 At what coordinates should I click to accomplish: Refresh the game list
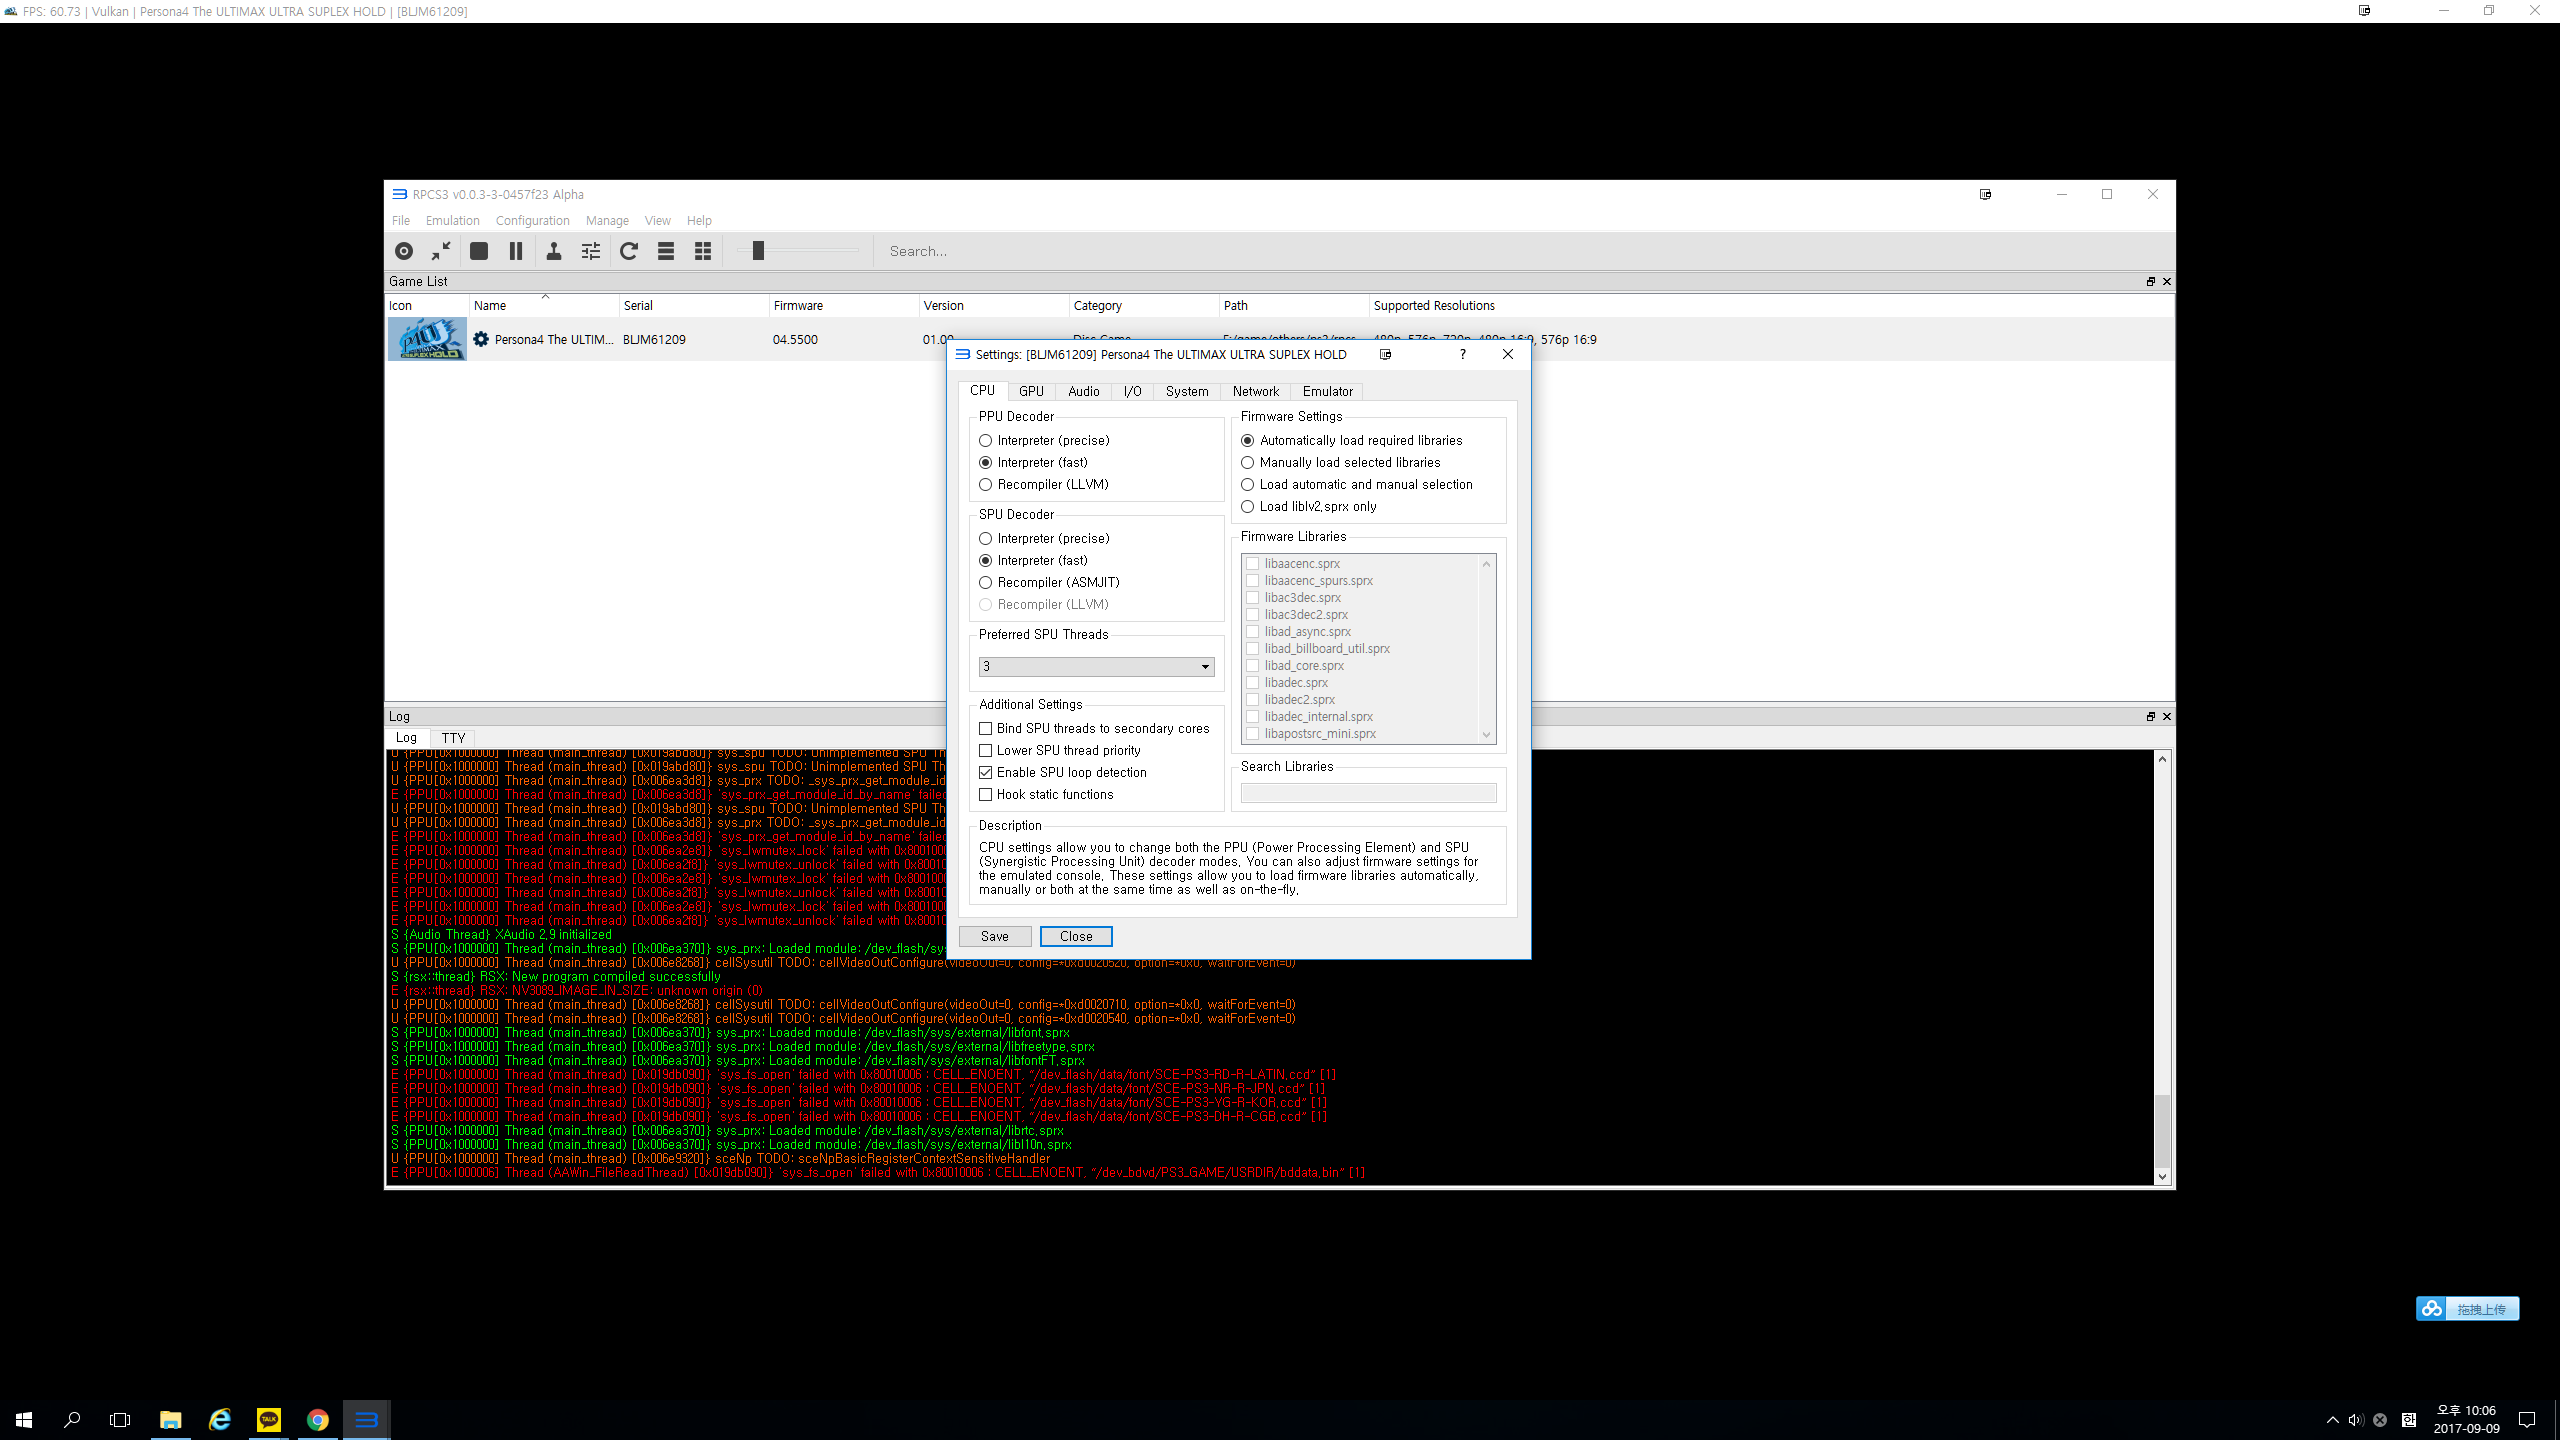click(629, 251)
